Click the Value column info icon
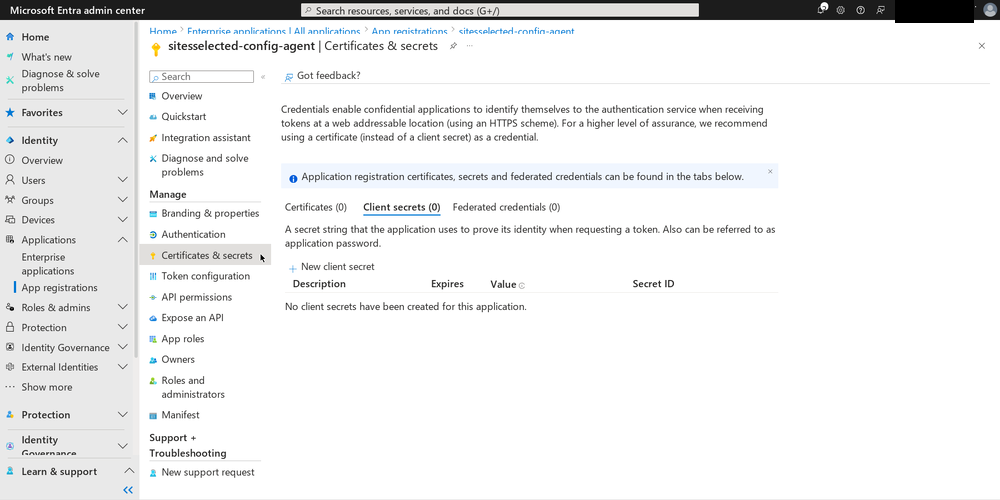The image size is (1000, 500). coord(522,286)
